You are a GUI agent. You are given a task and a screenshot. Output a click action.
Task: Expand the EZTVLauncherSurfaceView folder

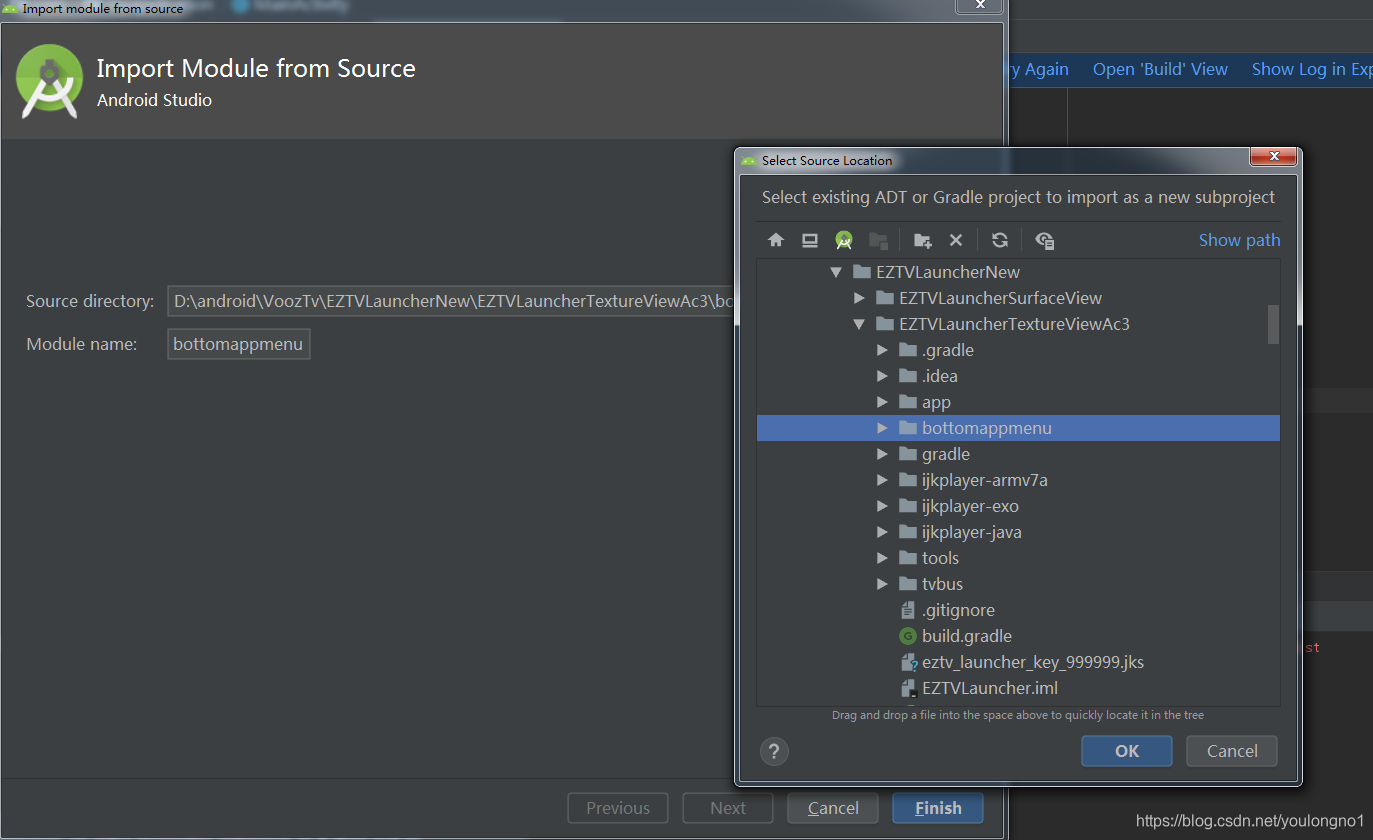coord(859,298)
